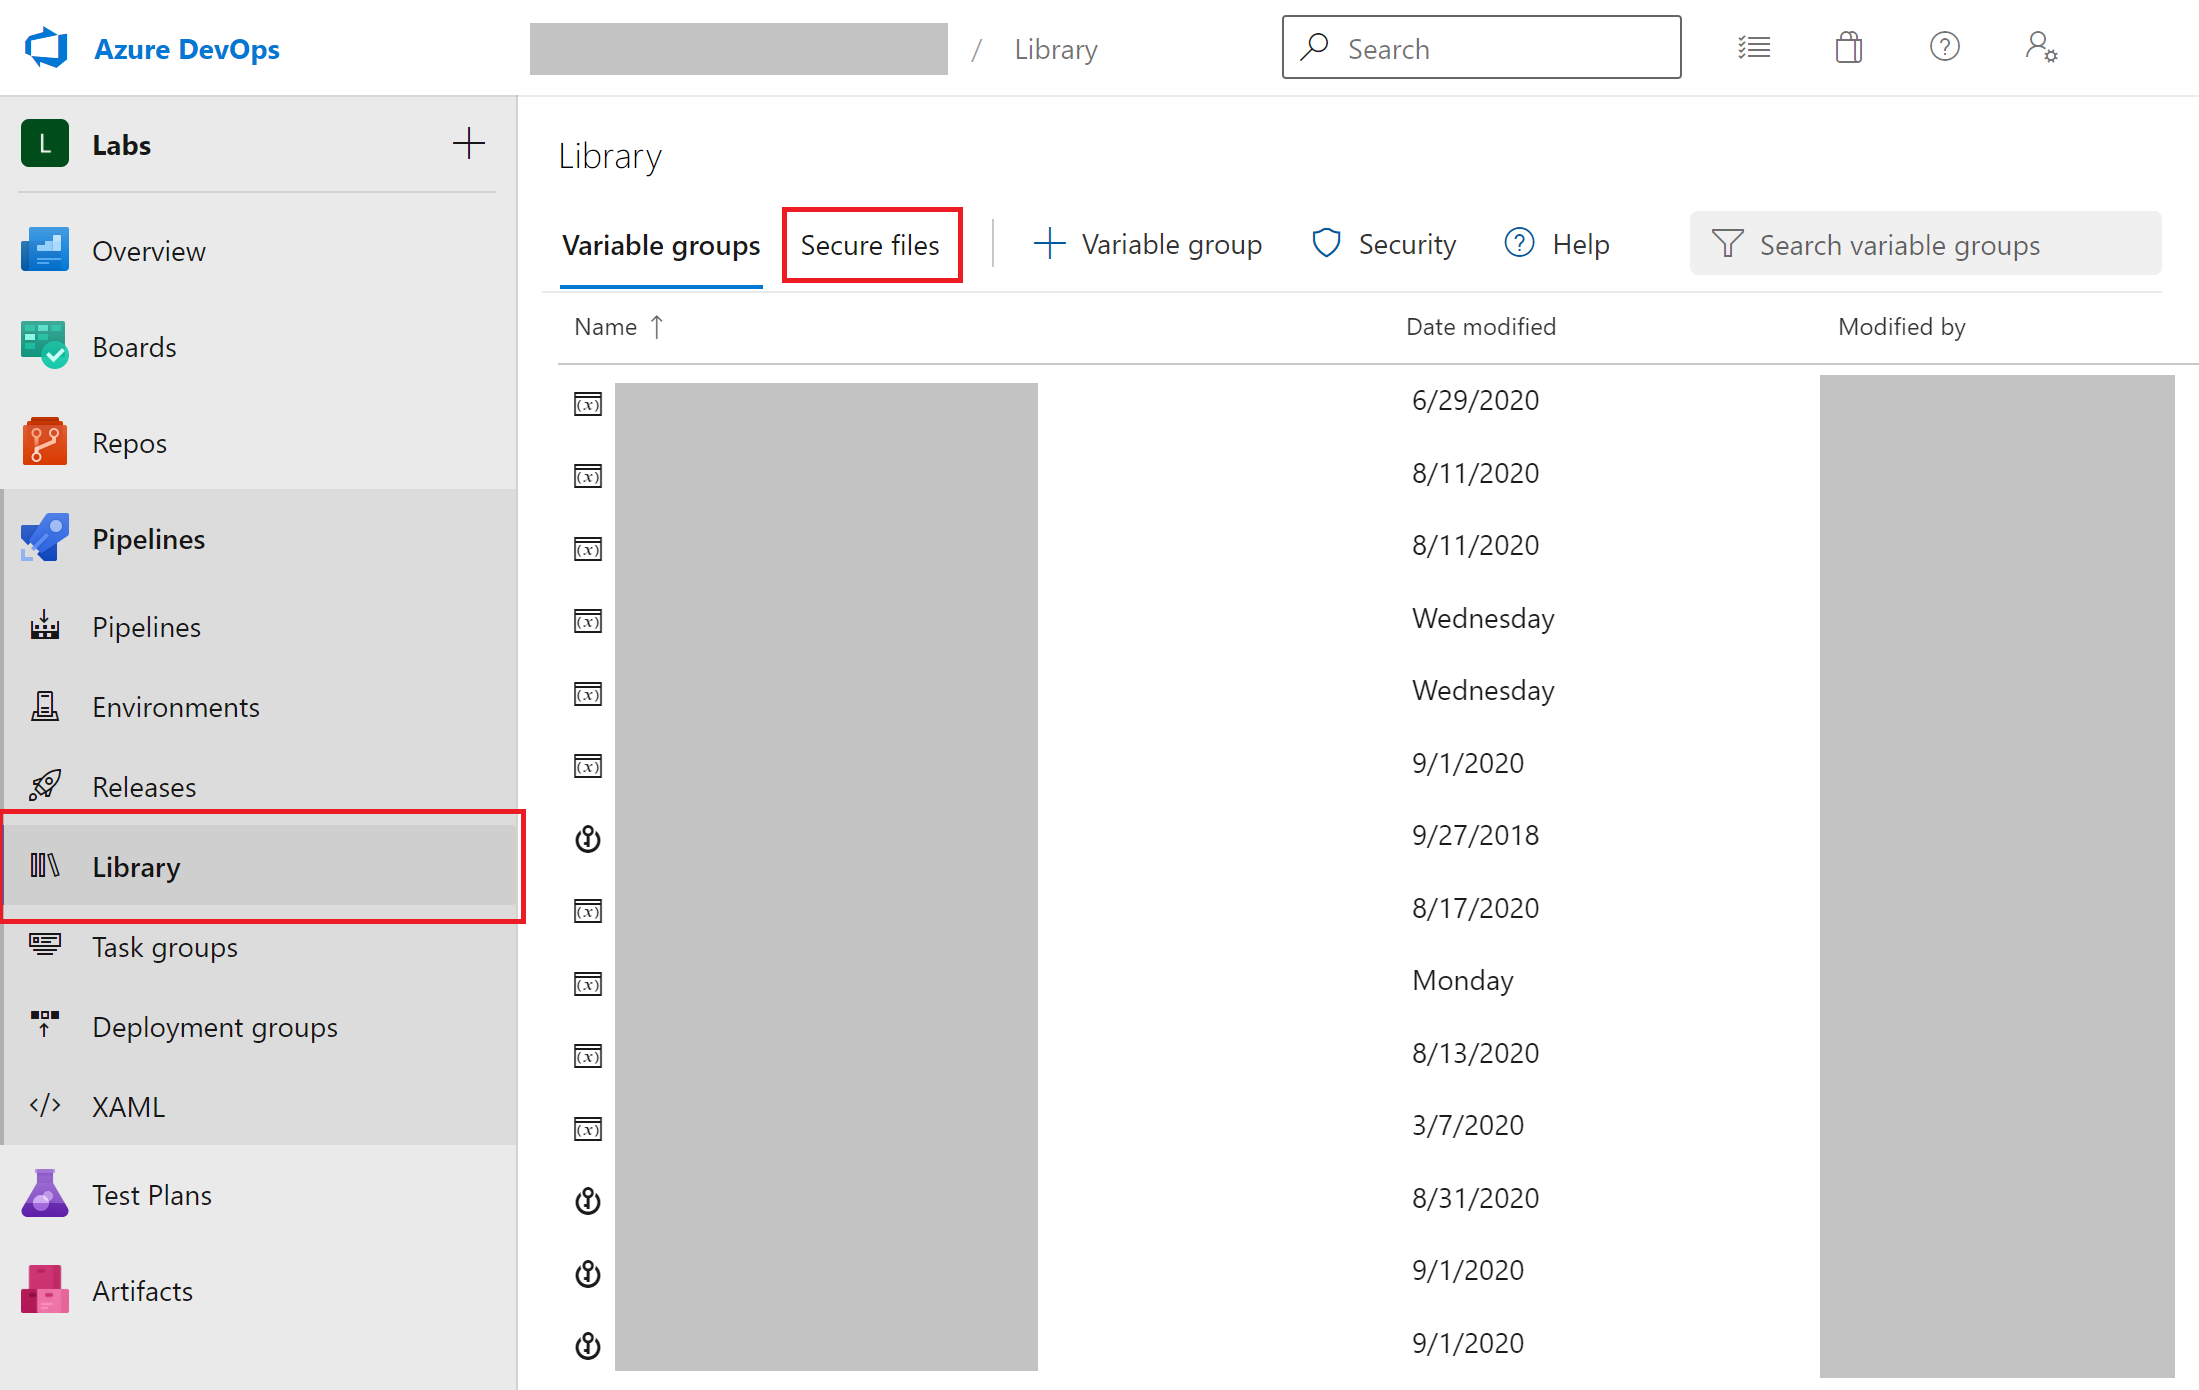Click the Shopping bag icon in top toolbar
Image resolution: width=2199 pixels, height=1390 pixels.
click(1848, 46)
